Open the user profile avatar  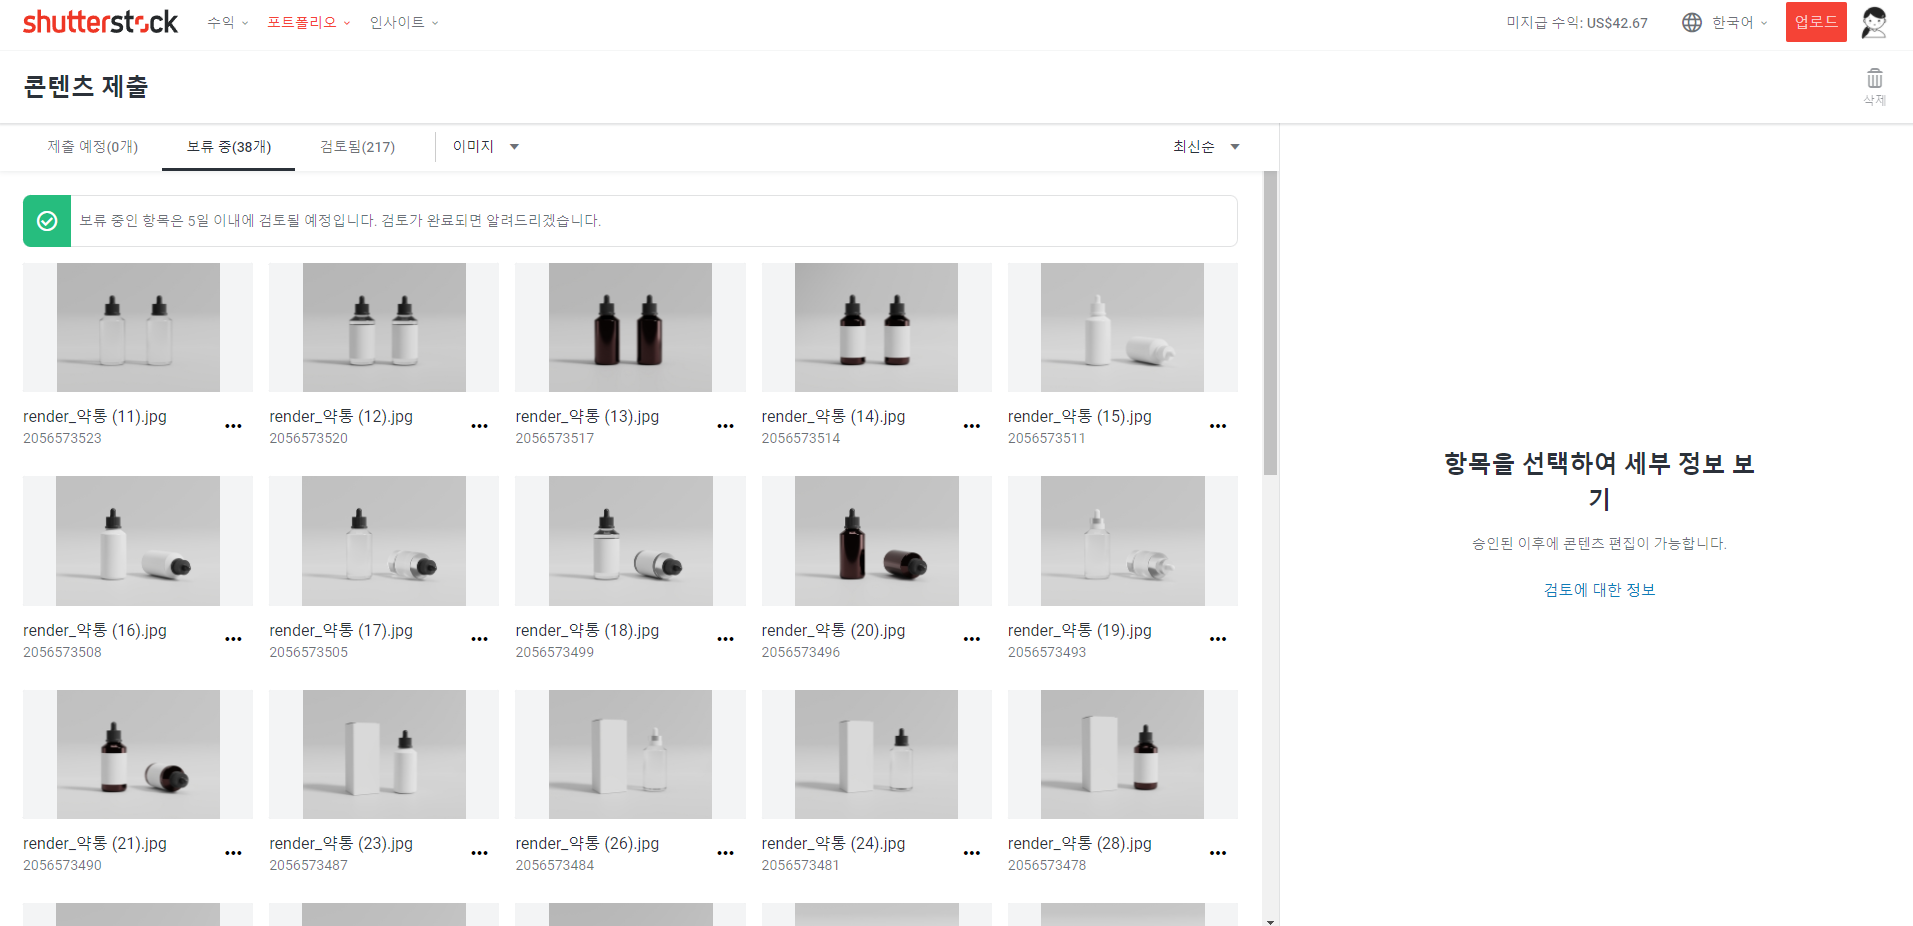[x=1874, y=22]
